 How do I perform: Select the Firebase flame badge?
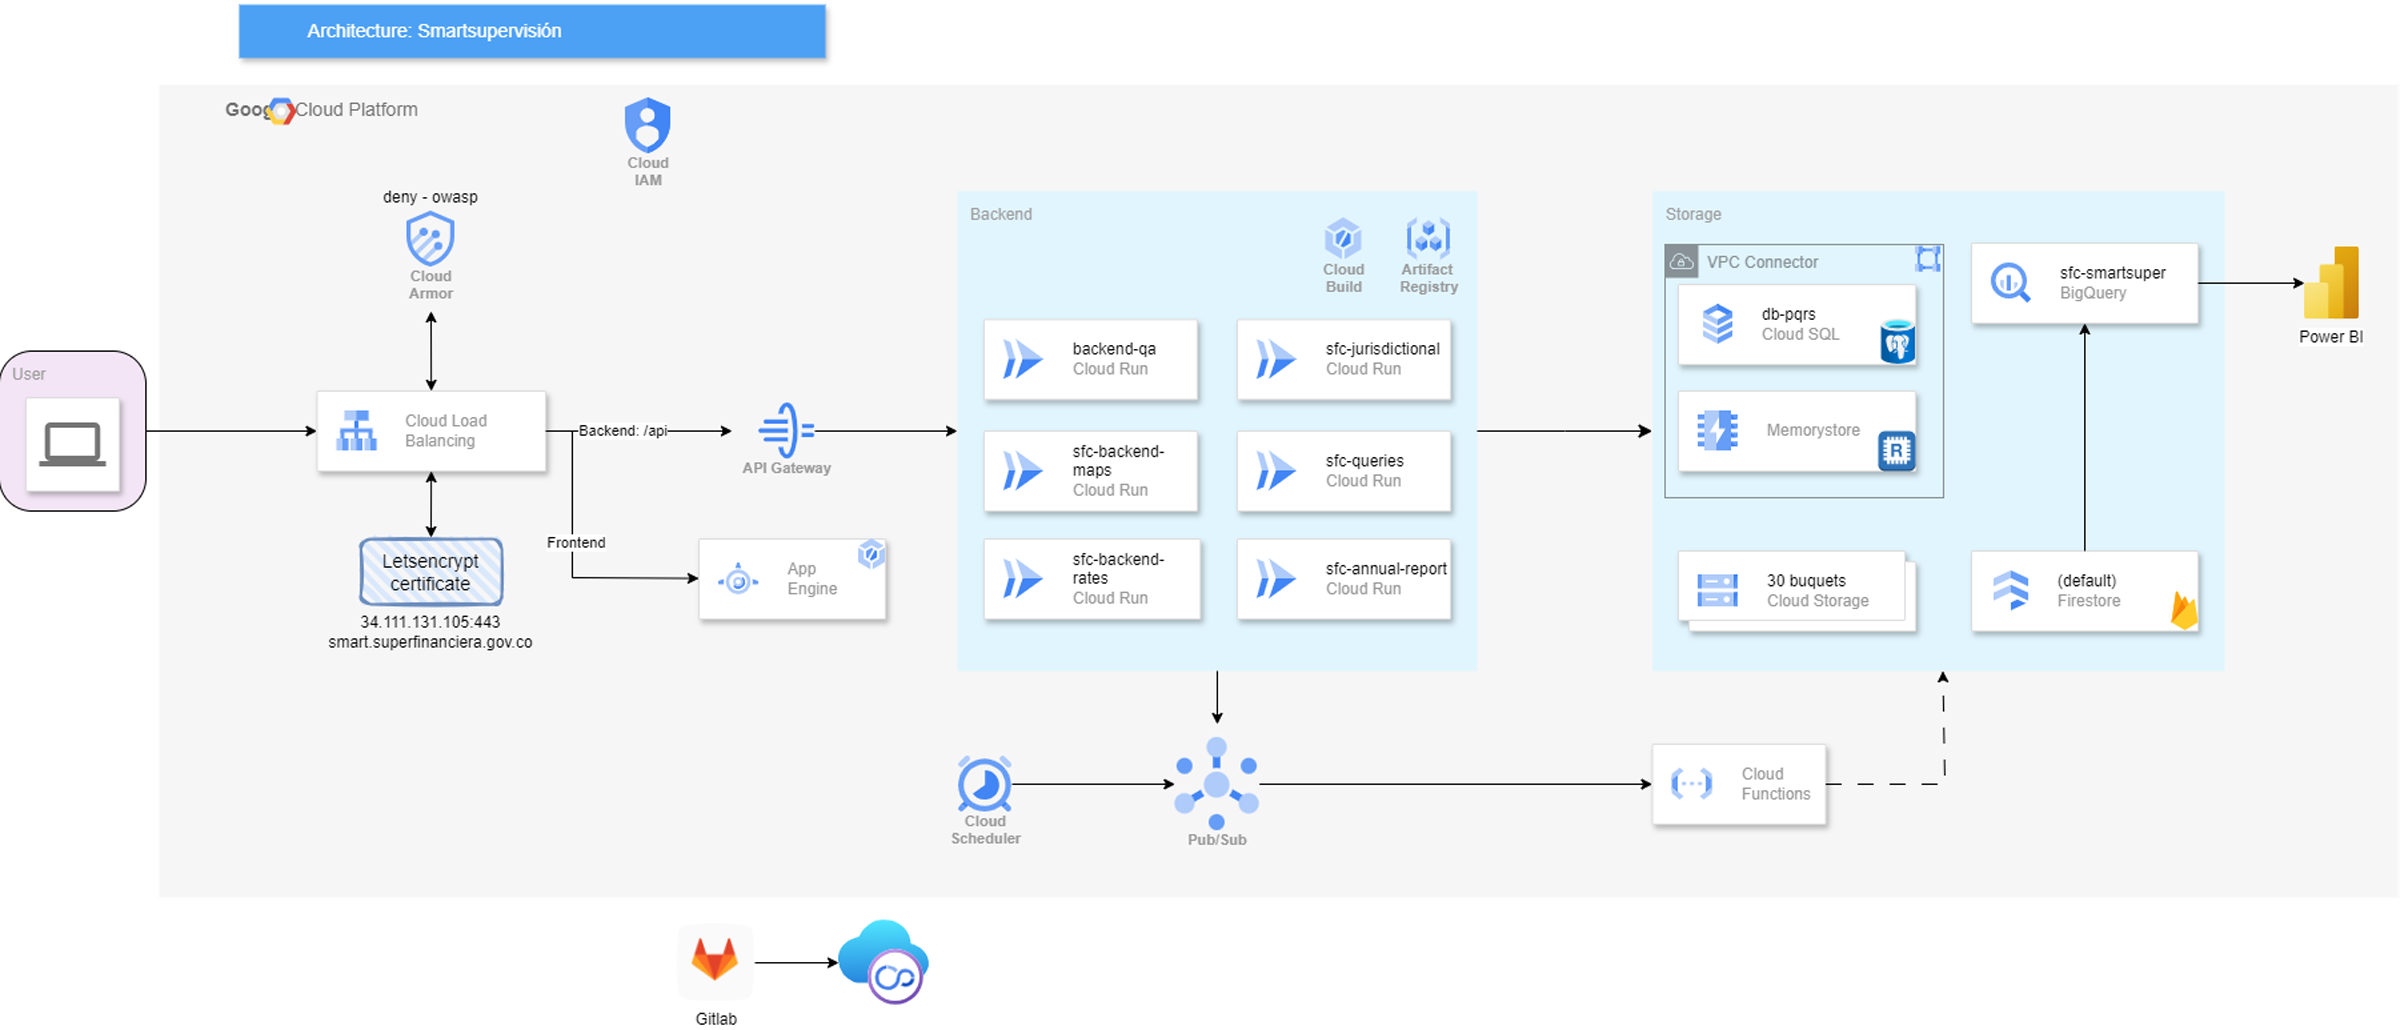click(2184, 611)
